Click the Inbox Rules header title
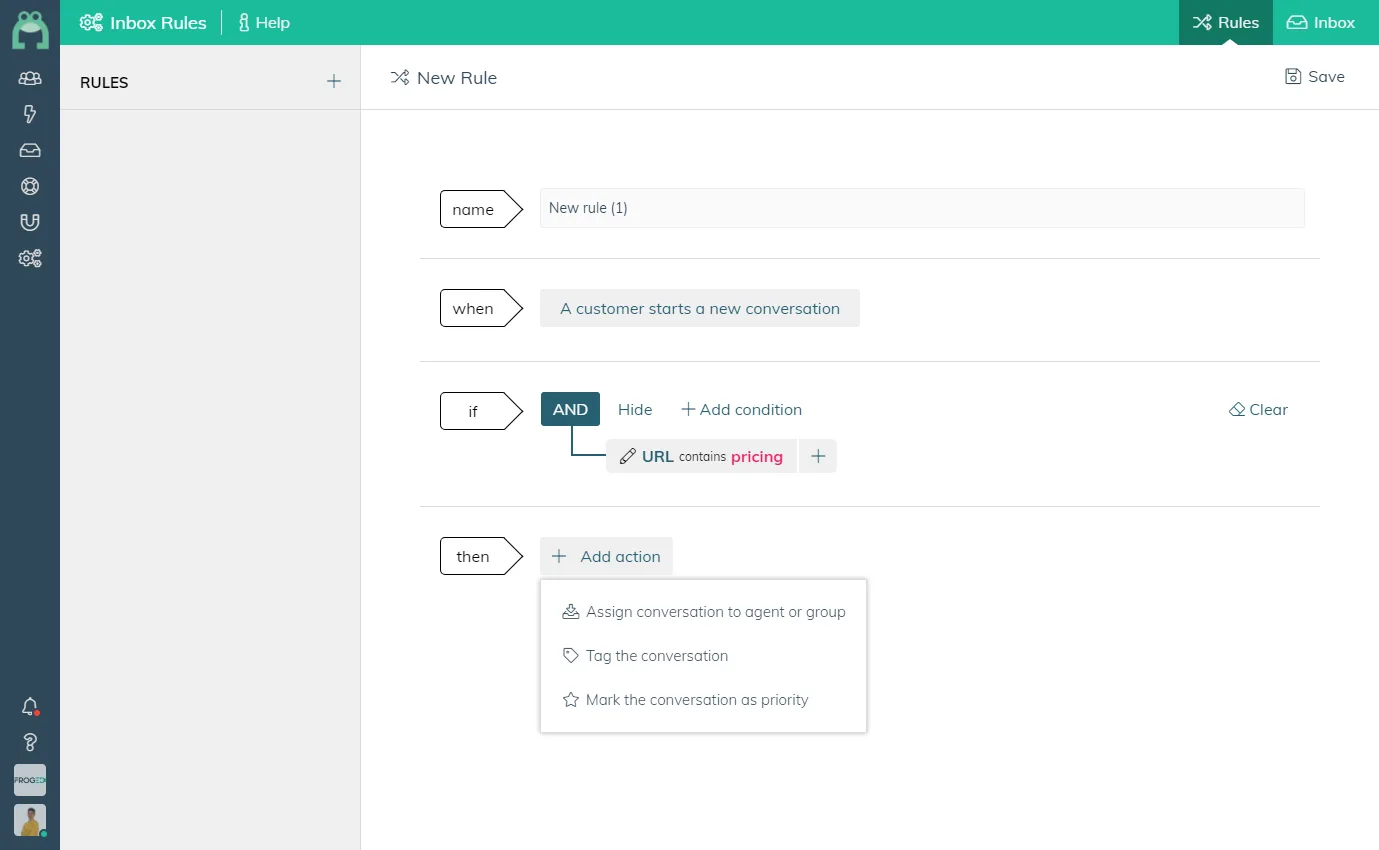This screenshot has height=850, width=1379. (143, 22)
